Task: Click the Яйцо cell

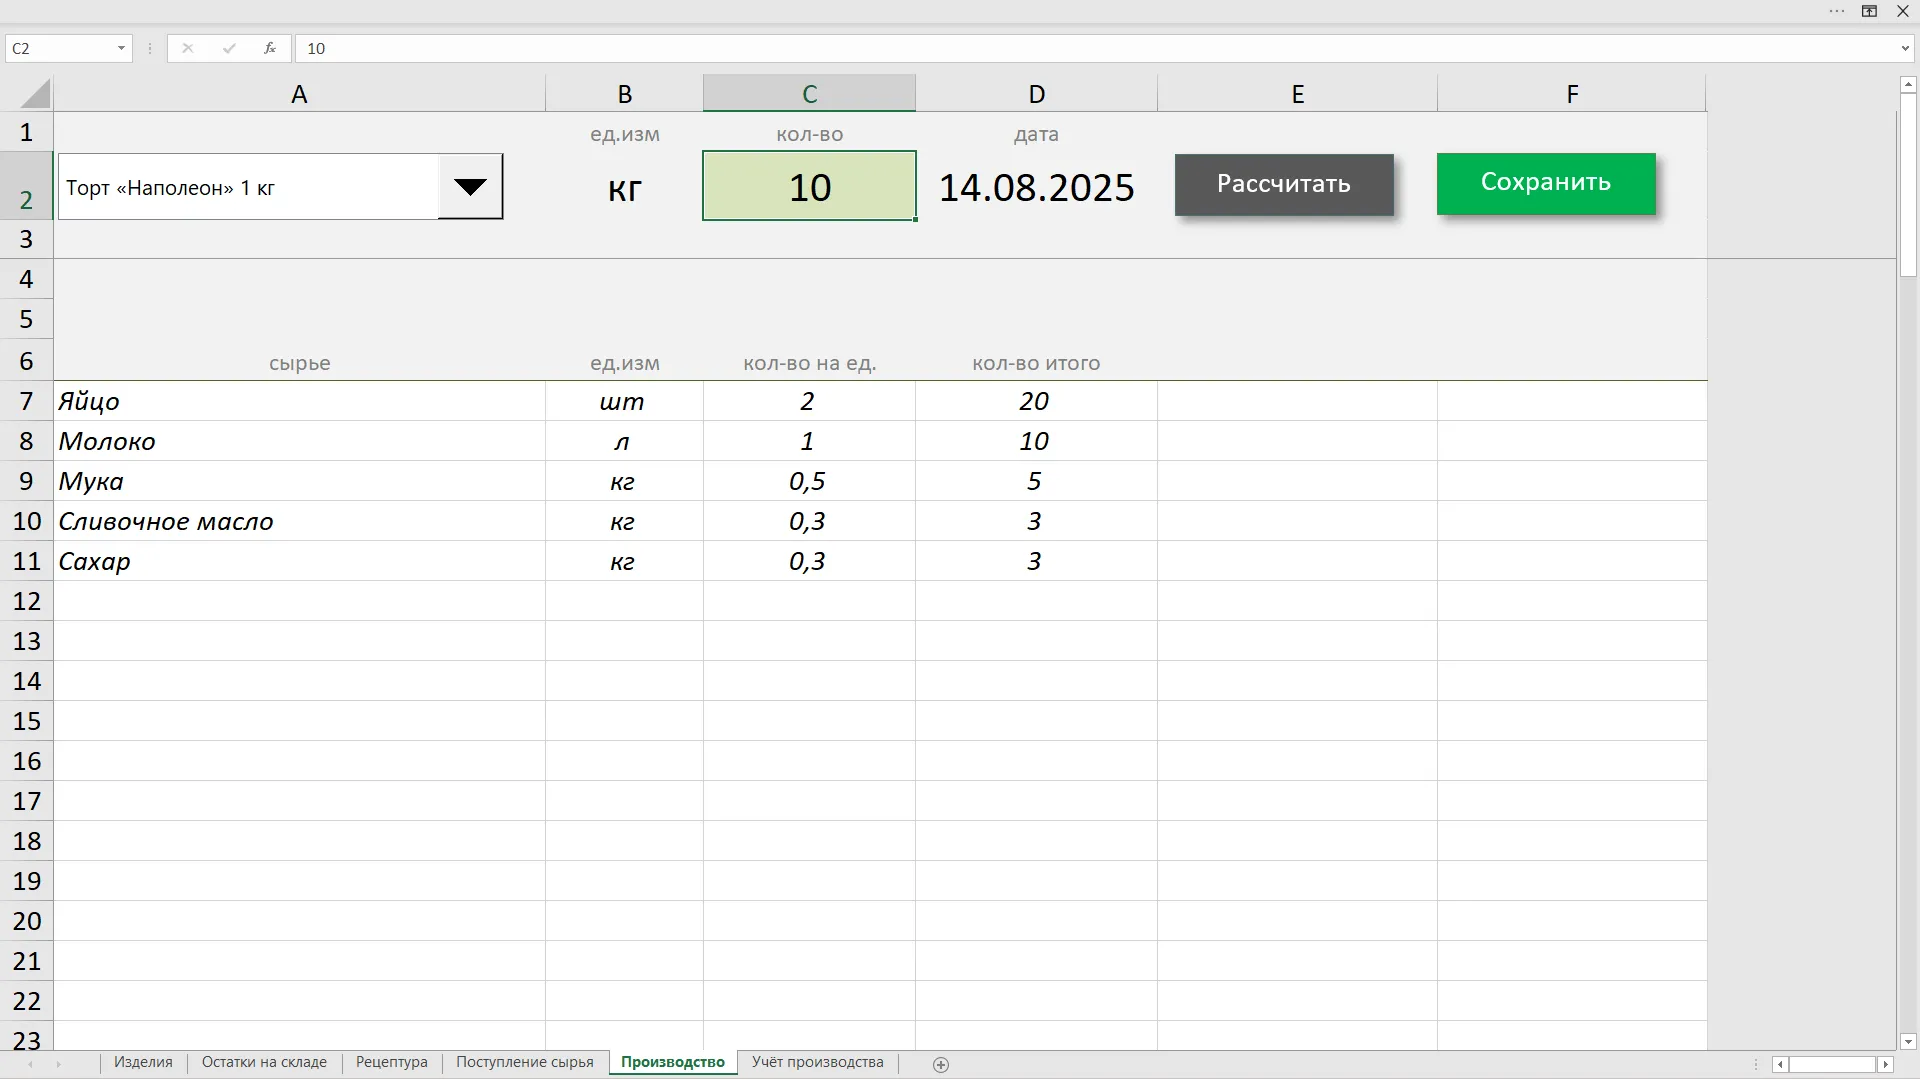Action: 299,401
